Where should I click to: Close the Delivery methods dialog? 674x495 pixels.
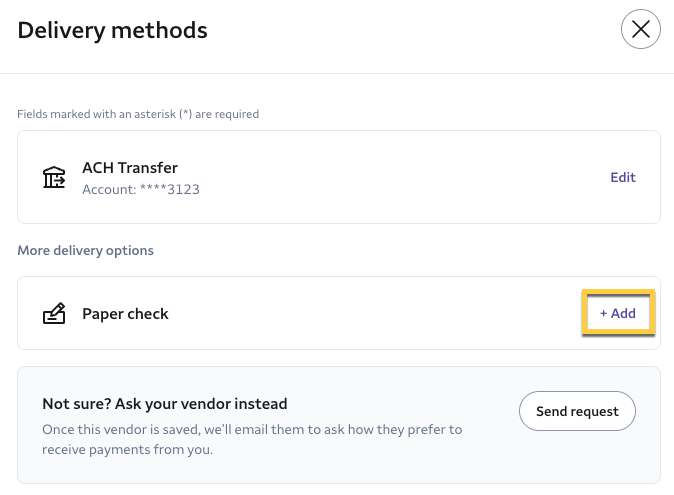641,29
